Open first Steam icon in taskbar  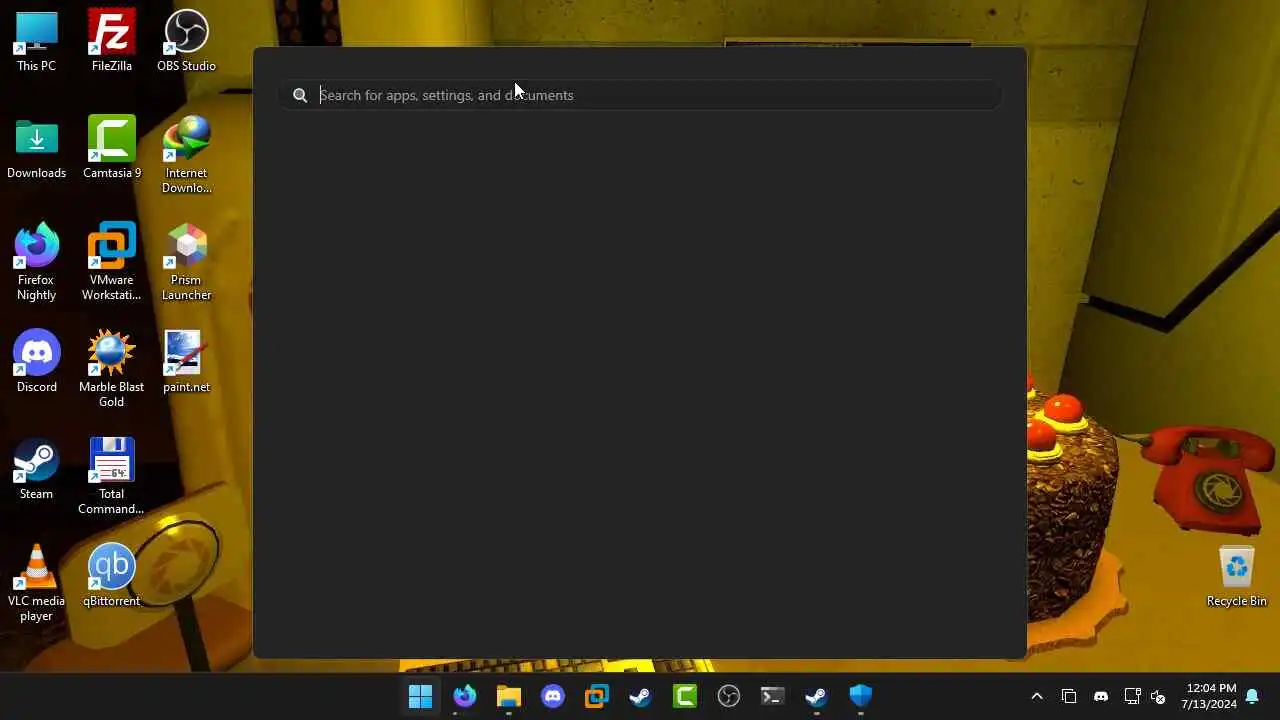pyautogui.click(x=641, y=696)
